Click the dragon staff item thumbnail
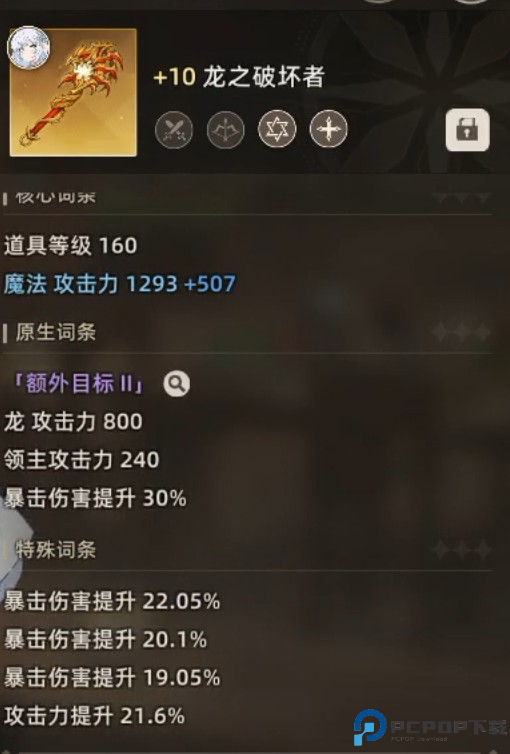 pos(73,92)
